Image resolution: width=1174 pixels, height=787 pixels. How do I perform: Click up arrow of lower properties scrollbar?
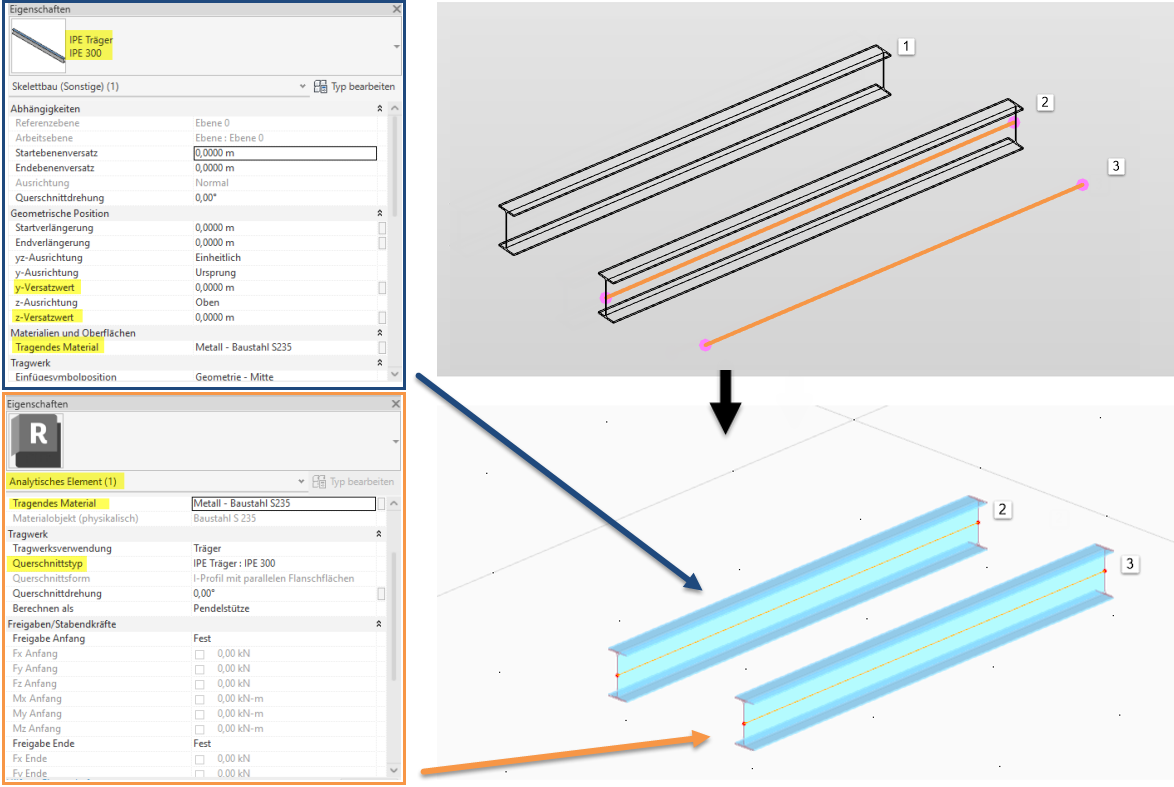coord(394,503)
